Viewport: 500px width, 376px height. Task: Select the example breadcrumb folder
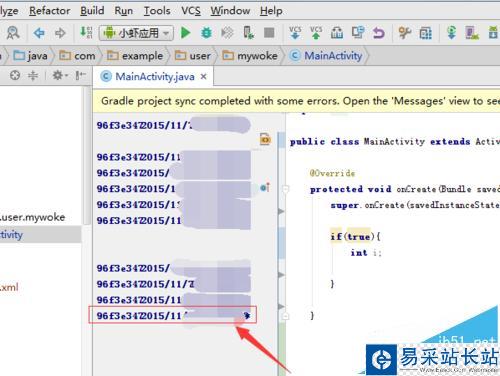(135, 56)
